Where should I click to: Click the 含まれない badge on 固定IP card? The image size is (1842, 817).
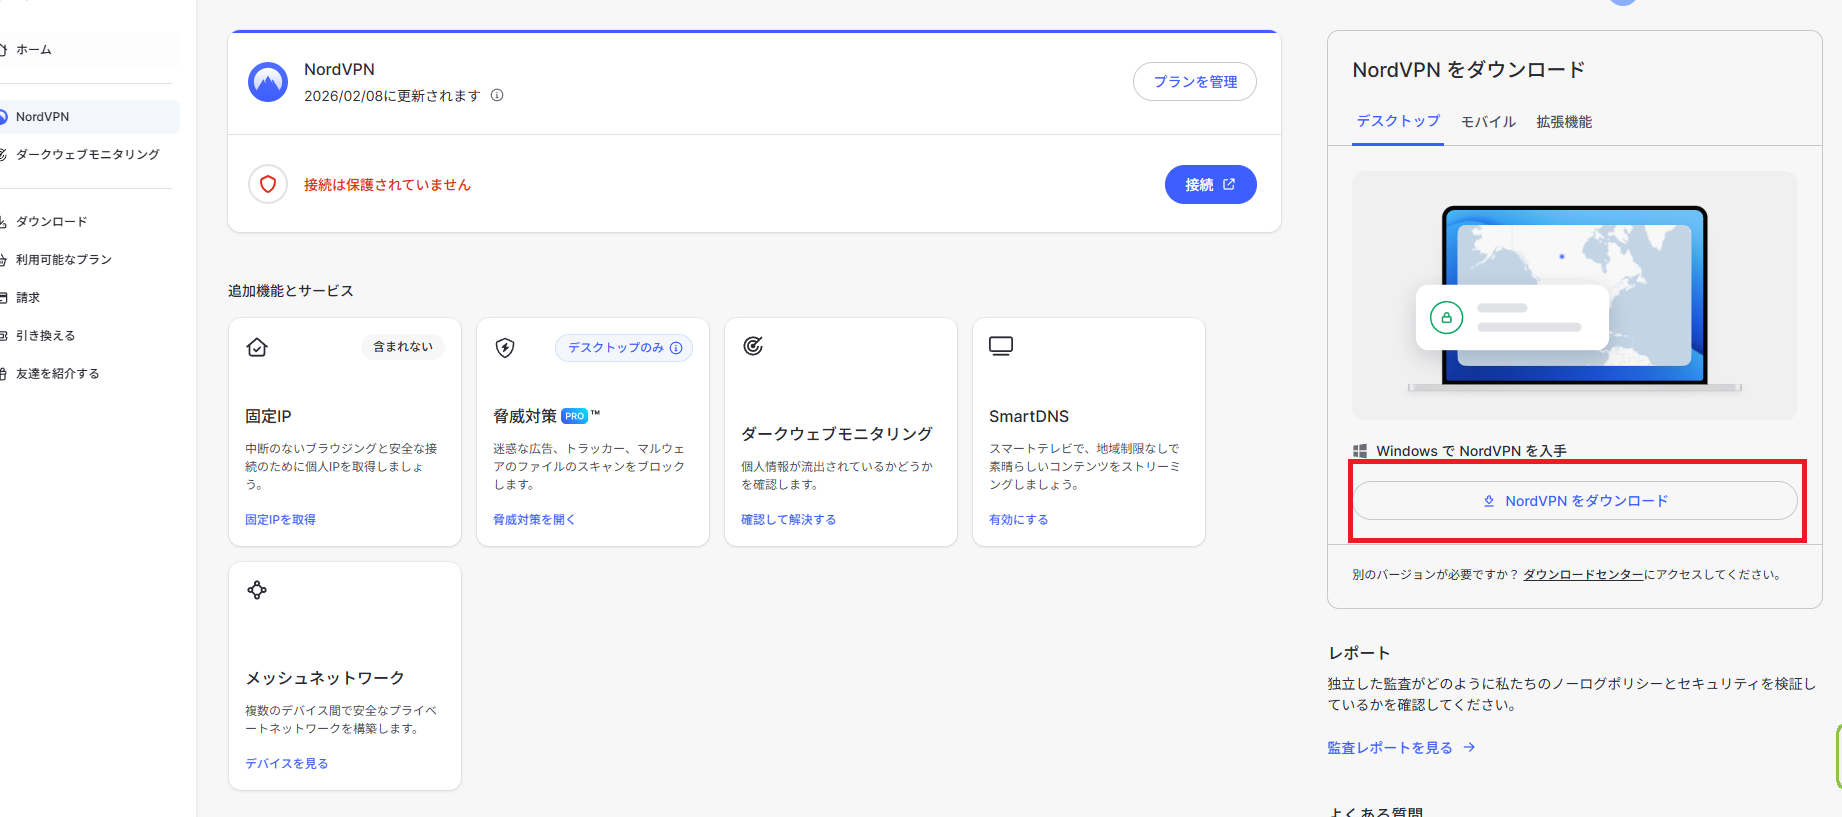click(x=403, y=347)
